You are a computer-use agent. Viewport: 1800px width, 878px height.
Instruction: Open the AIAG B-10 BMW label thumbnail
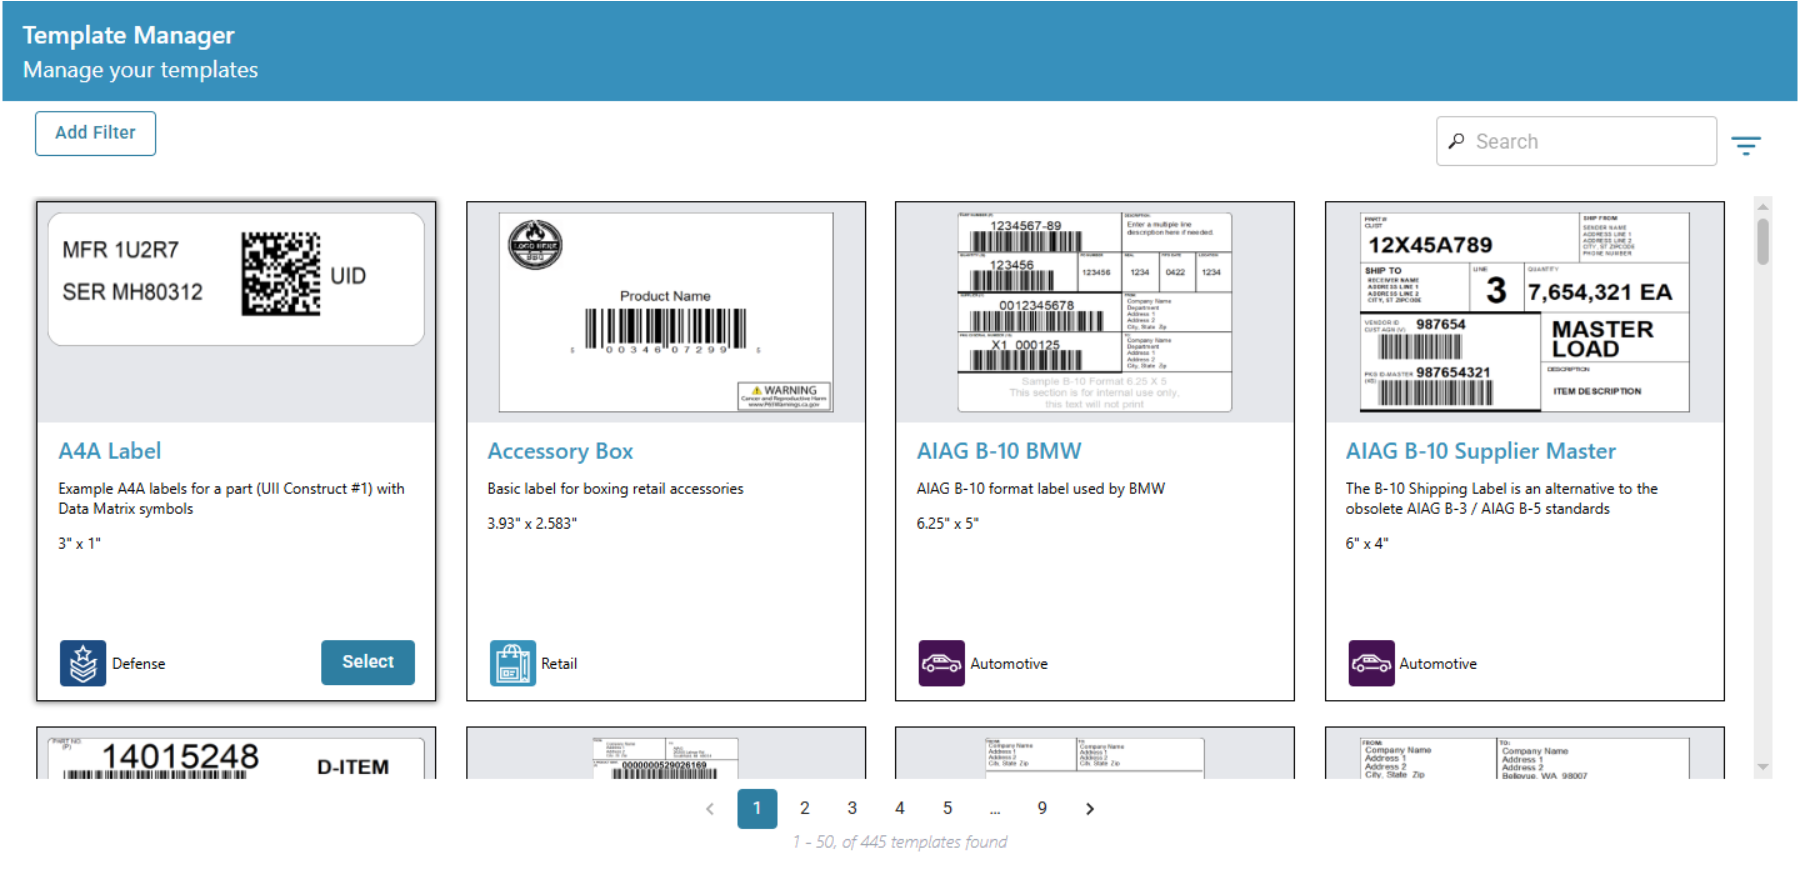1095,311
